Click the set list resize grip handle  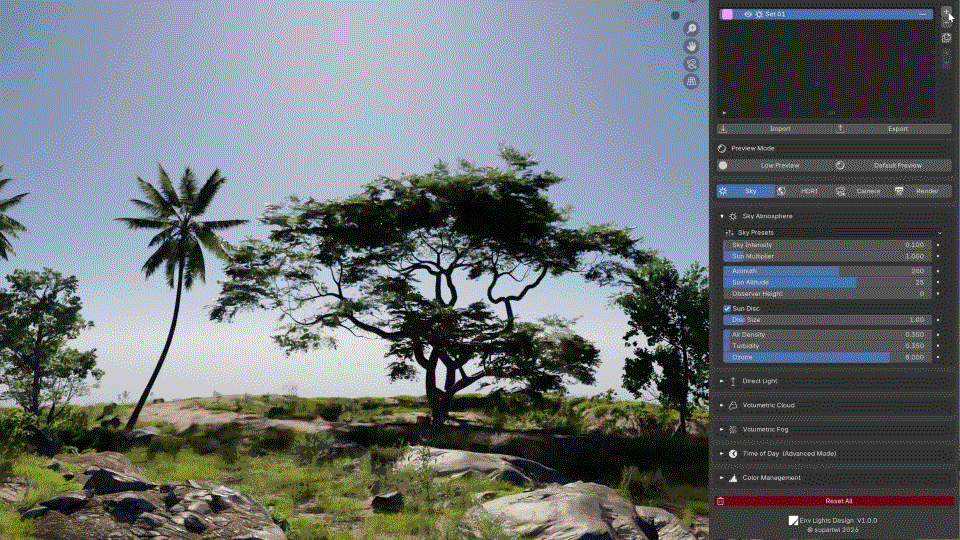click(x=831, y=113)
